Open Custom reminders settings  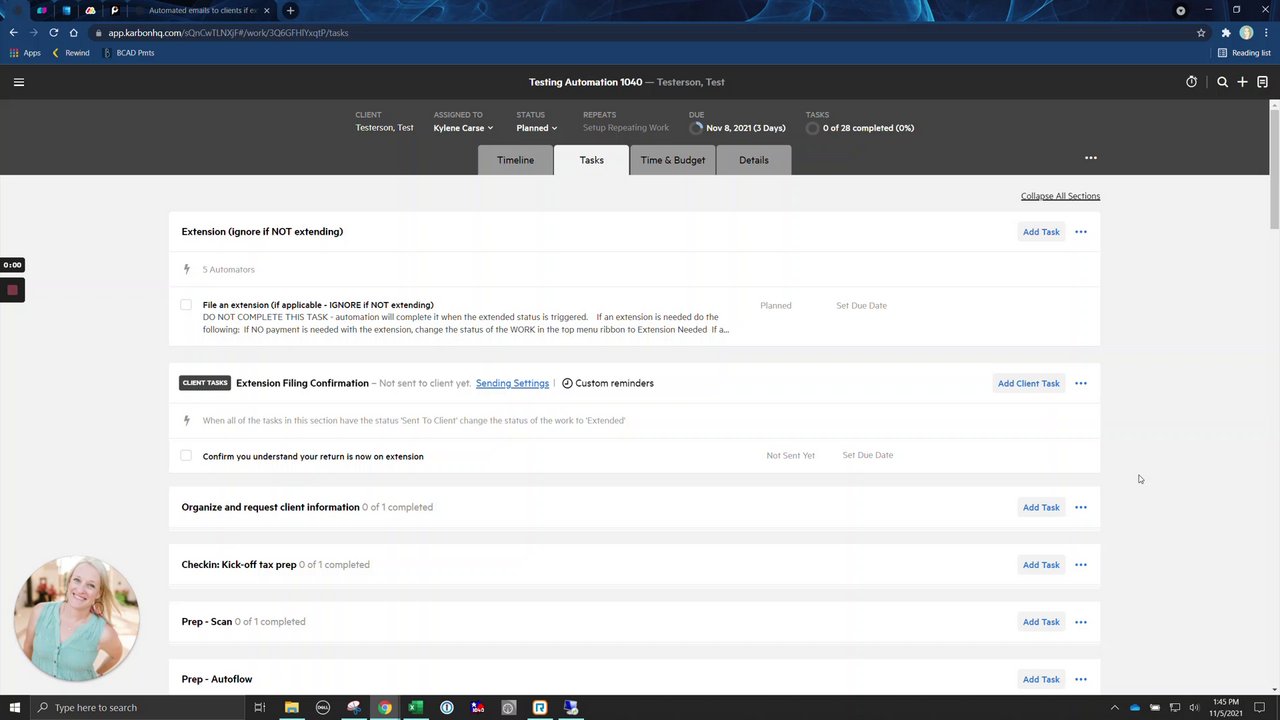(x=608, y=383)
